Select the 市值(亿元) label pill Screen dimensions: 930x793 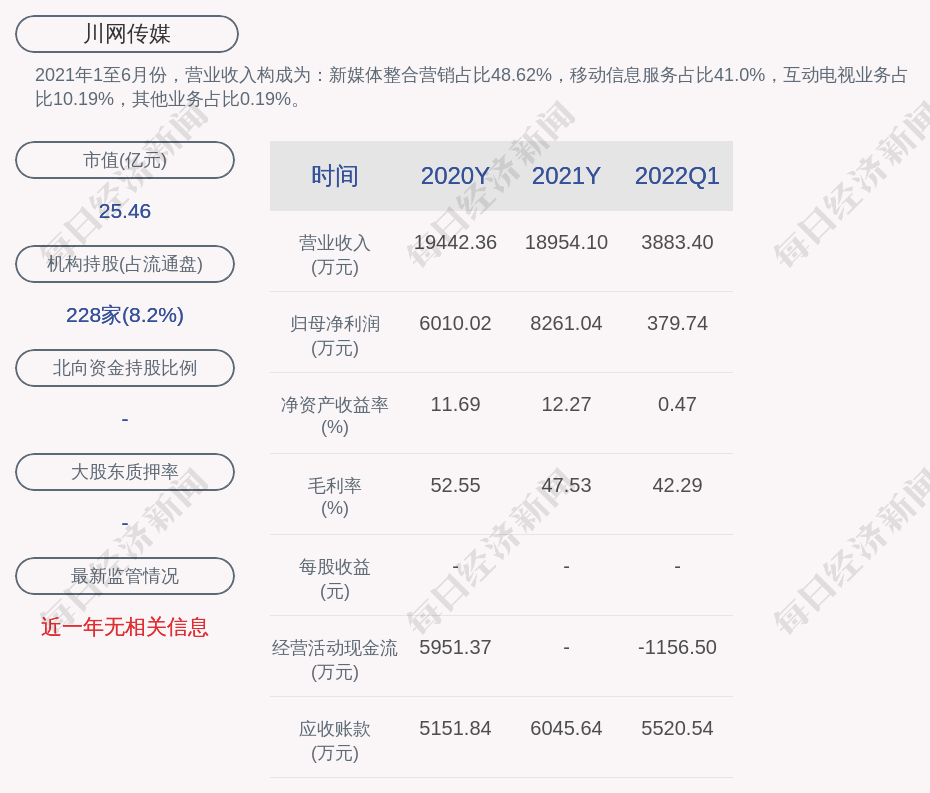point(125,160)
